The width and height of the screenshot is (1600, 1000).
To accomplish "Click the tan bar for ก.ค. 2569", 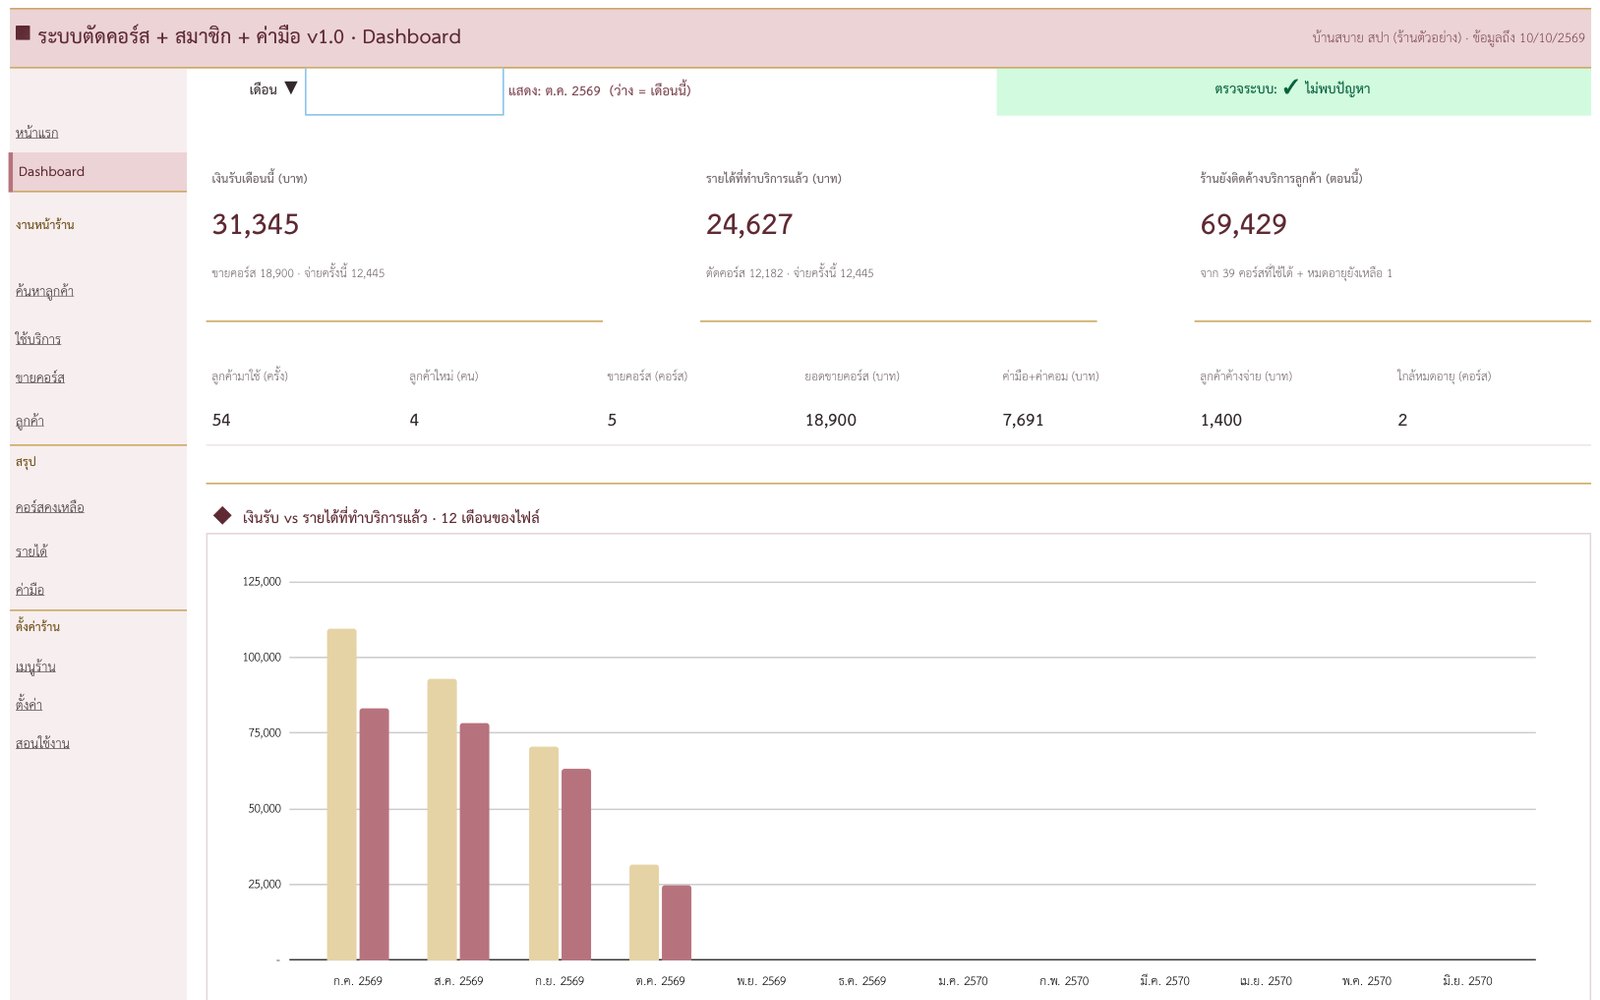I will tap(342, 794).
